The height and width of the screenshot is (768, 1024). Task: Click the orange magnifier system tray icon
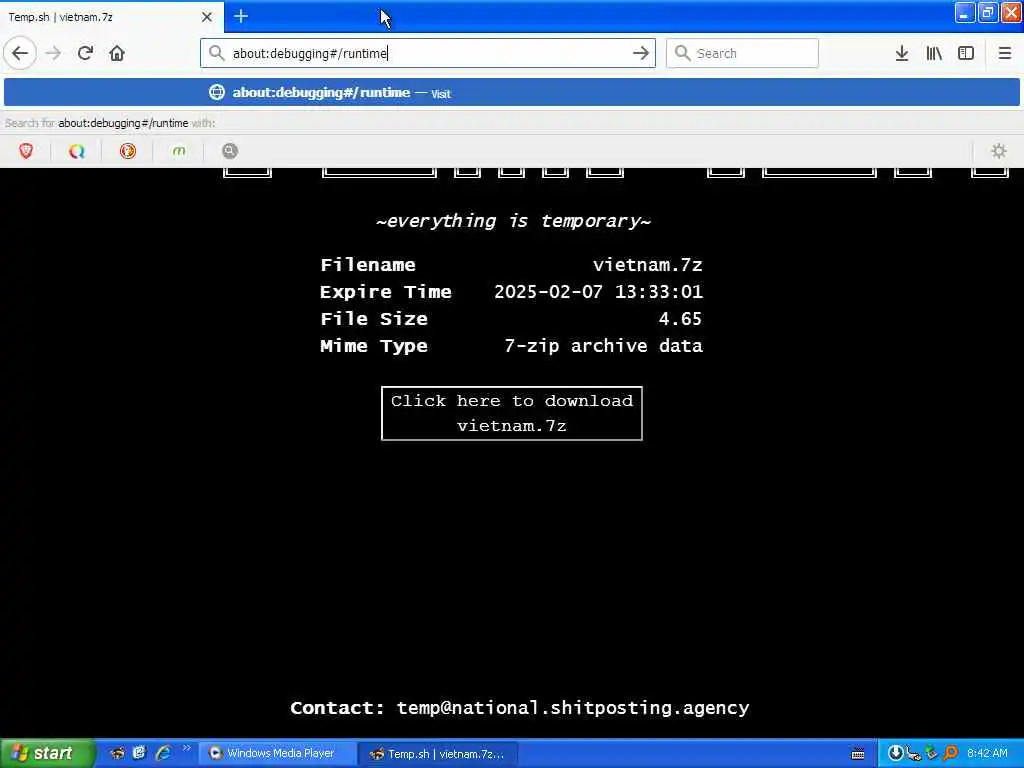(950, 753)
